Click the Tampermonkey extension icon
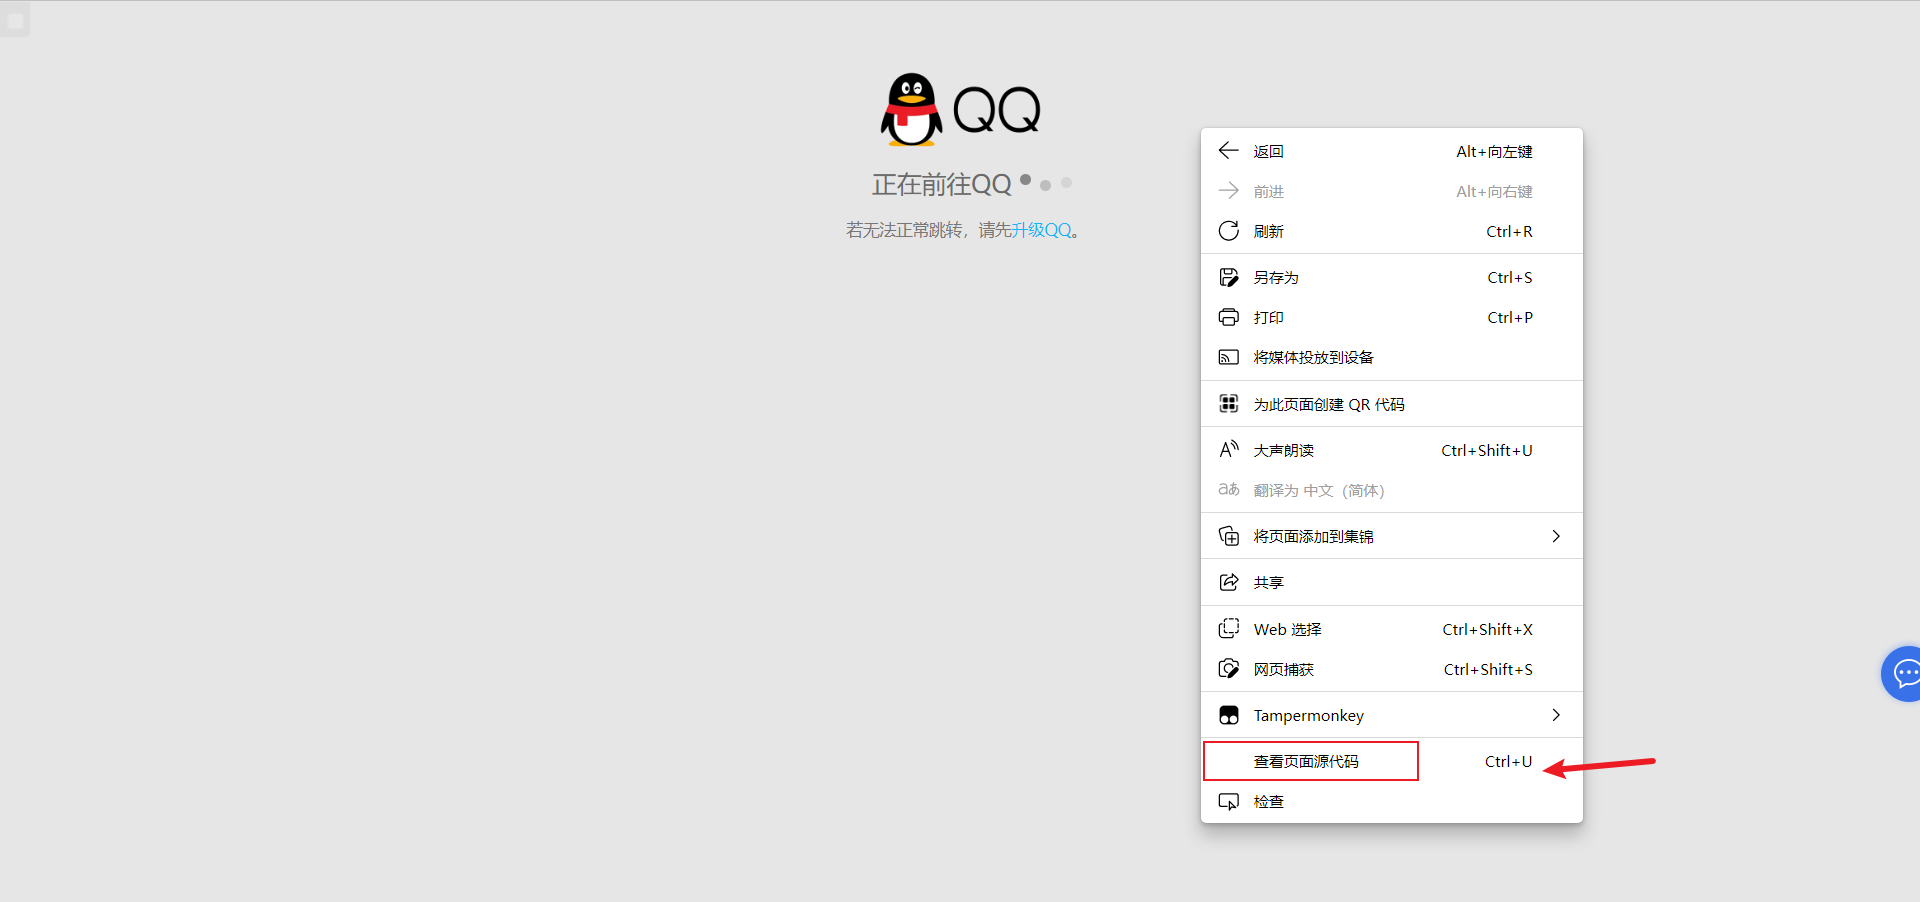 (1229, 715)
